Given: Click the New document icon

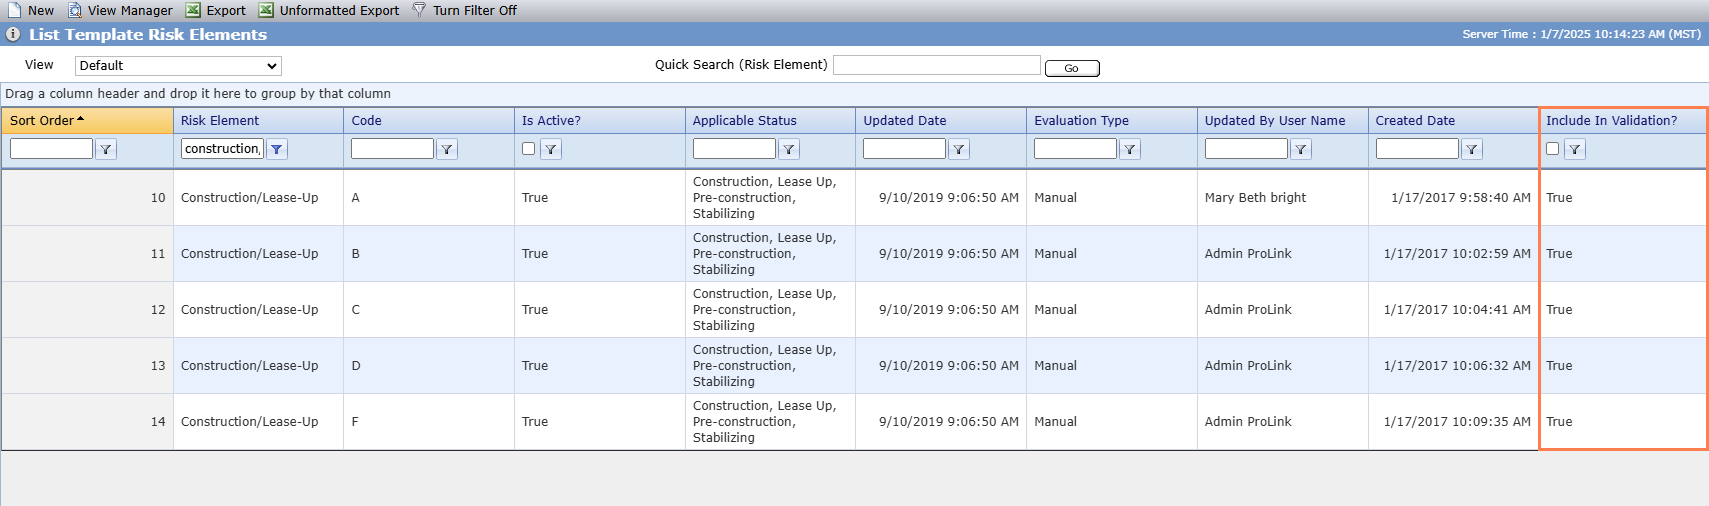Looking at the screenshot, I should click(14, 10).
